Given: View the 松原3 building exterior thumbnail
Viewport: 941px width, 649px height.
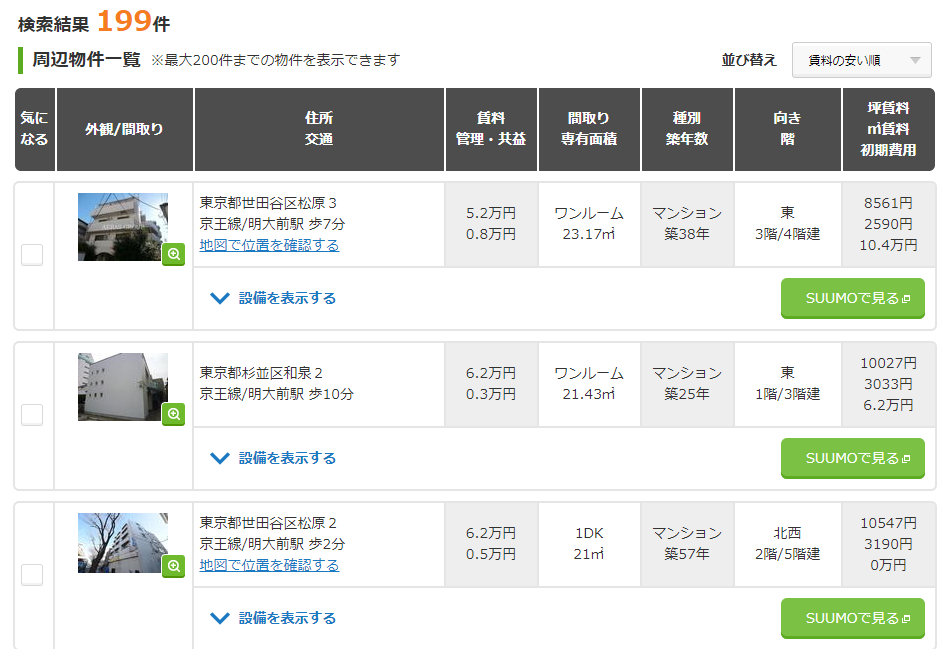Looking at the screenshot, I should (x=123, y=227).
